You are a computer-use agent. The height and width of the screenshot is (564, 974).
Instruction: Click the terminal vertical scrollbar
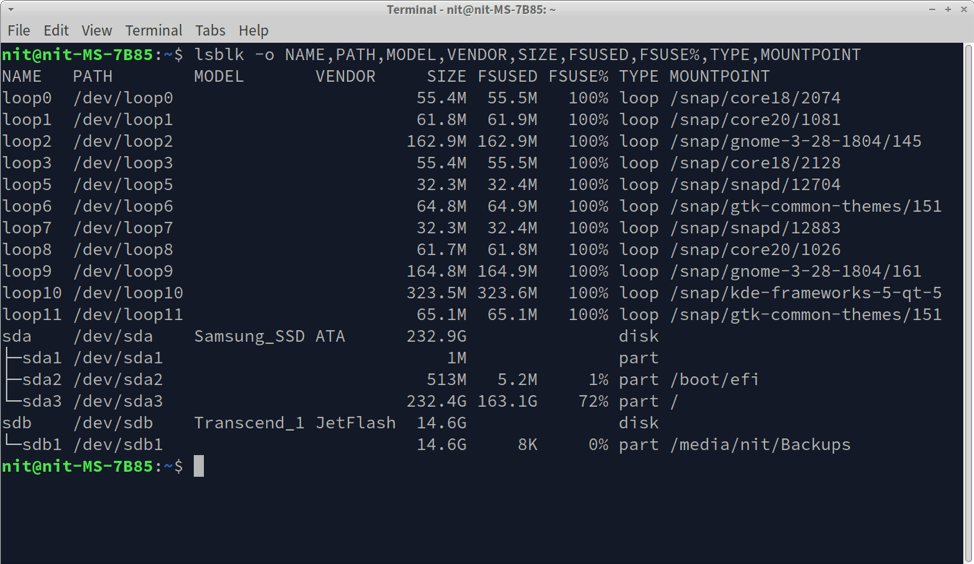[968, 303]
